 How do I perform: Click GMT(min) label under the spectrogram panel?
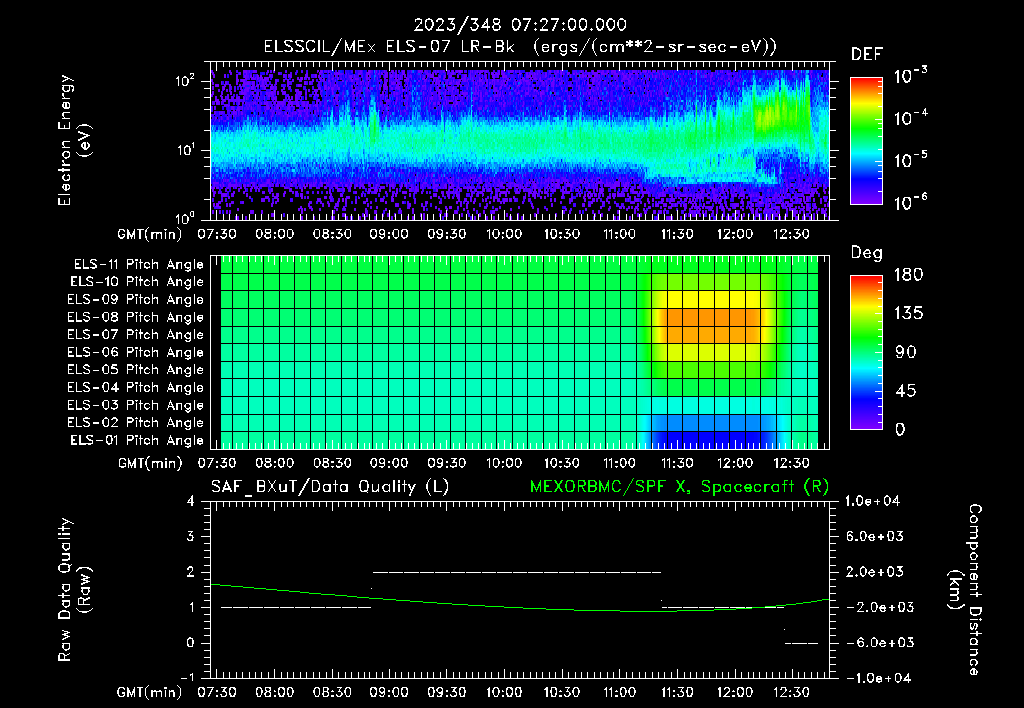(150, 234)
